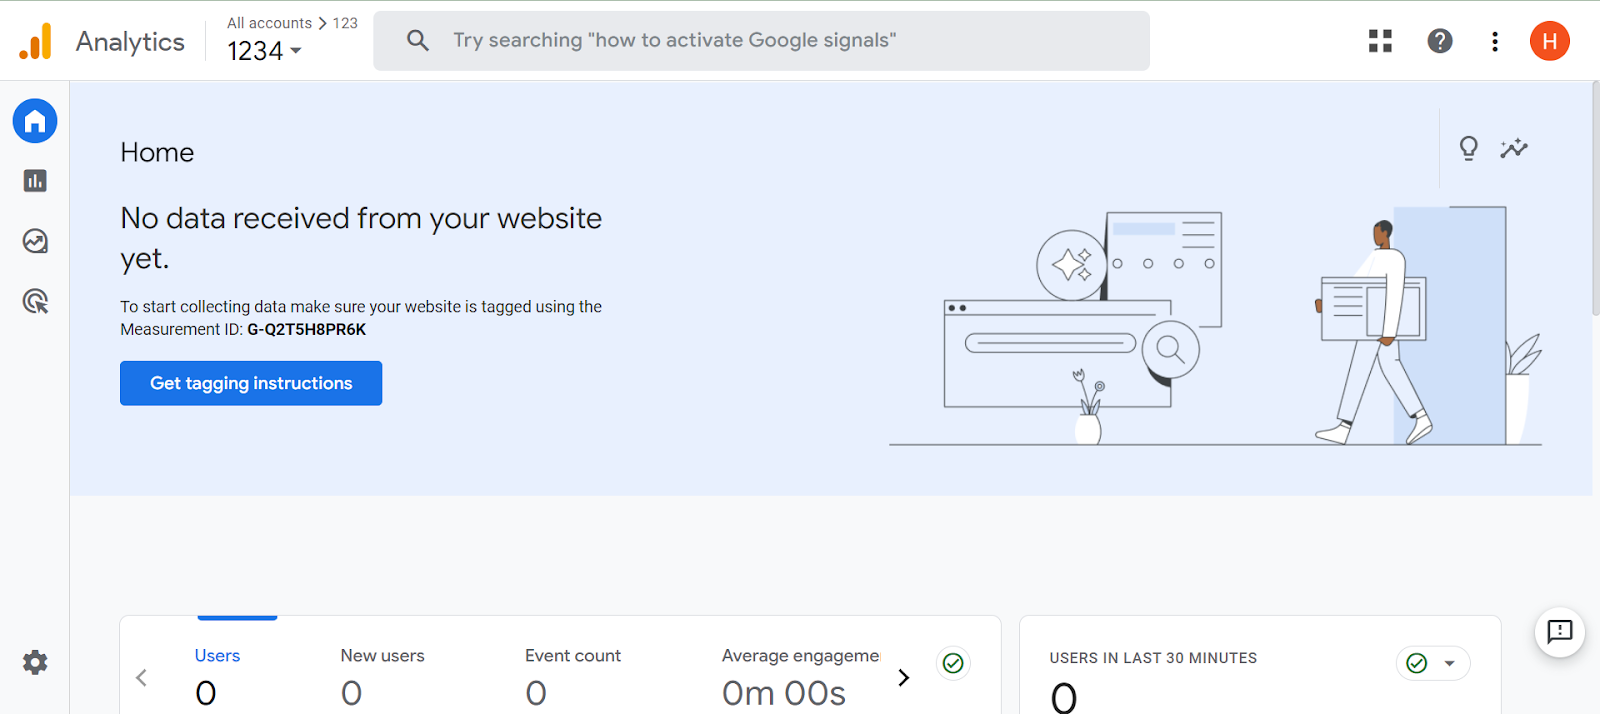
Task: Click the Analytics search field
Action: 760,41
